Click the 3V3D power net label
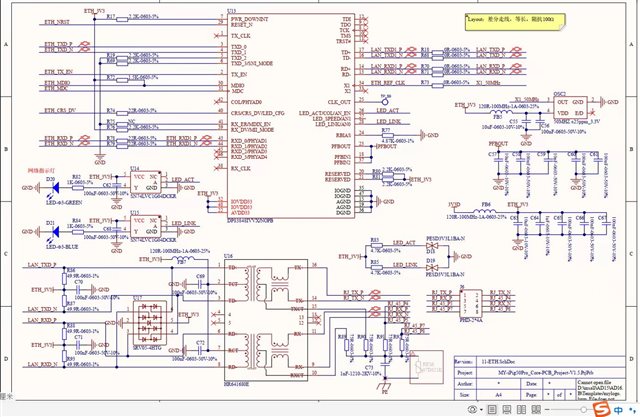640x417 pixels. click(x=454, y=204)
